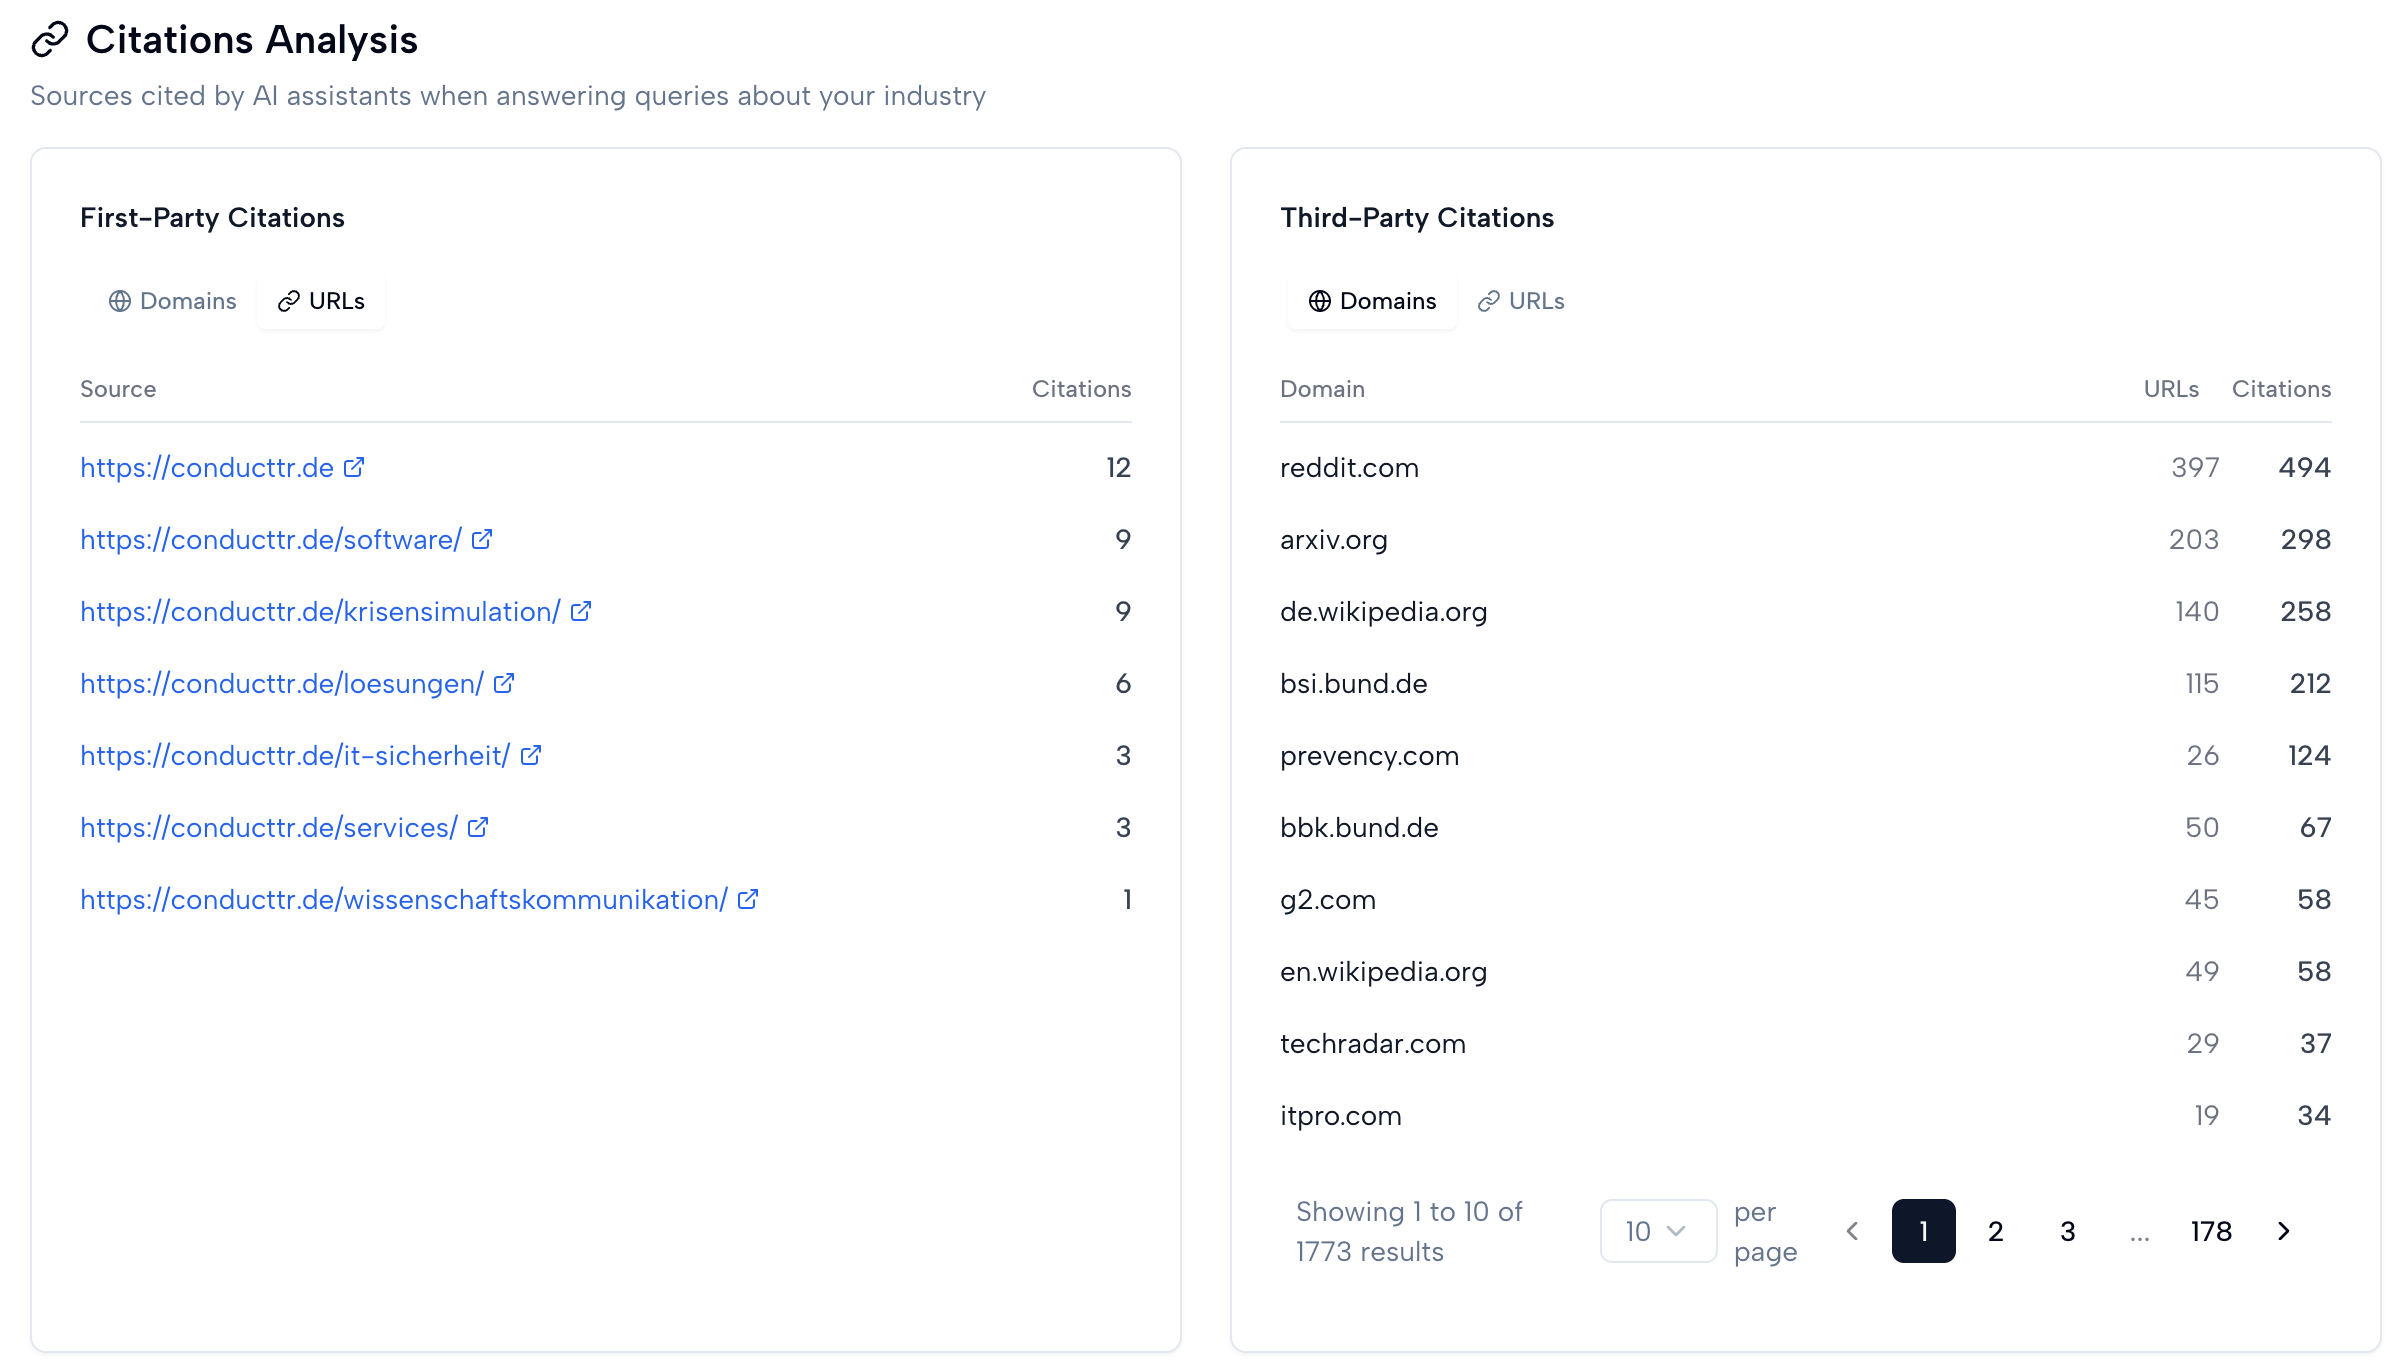Jump to the last page 178
Image resolution: width=2406 pixels, height=1370 pixels.
pyautogui.click(x=2211, y=1231)
